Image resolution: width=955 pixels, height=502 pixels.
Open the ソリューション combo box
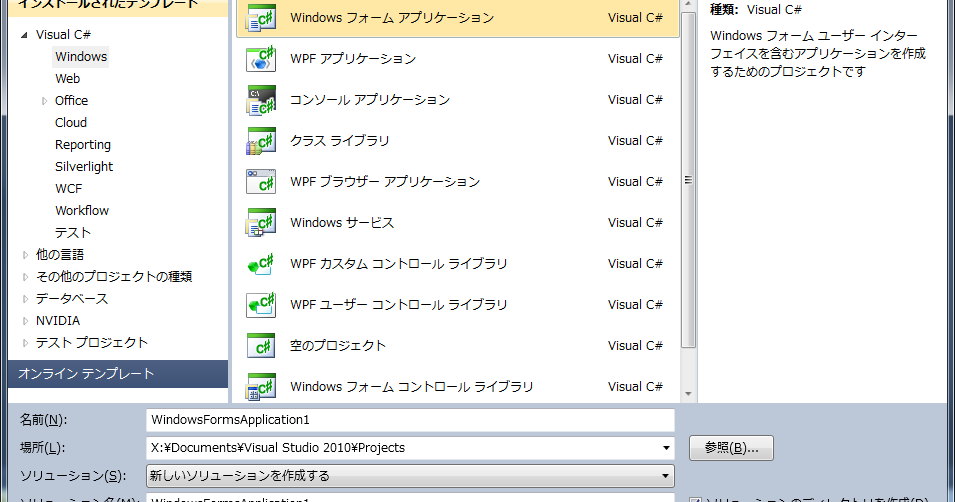tap(410, 476)
